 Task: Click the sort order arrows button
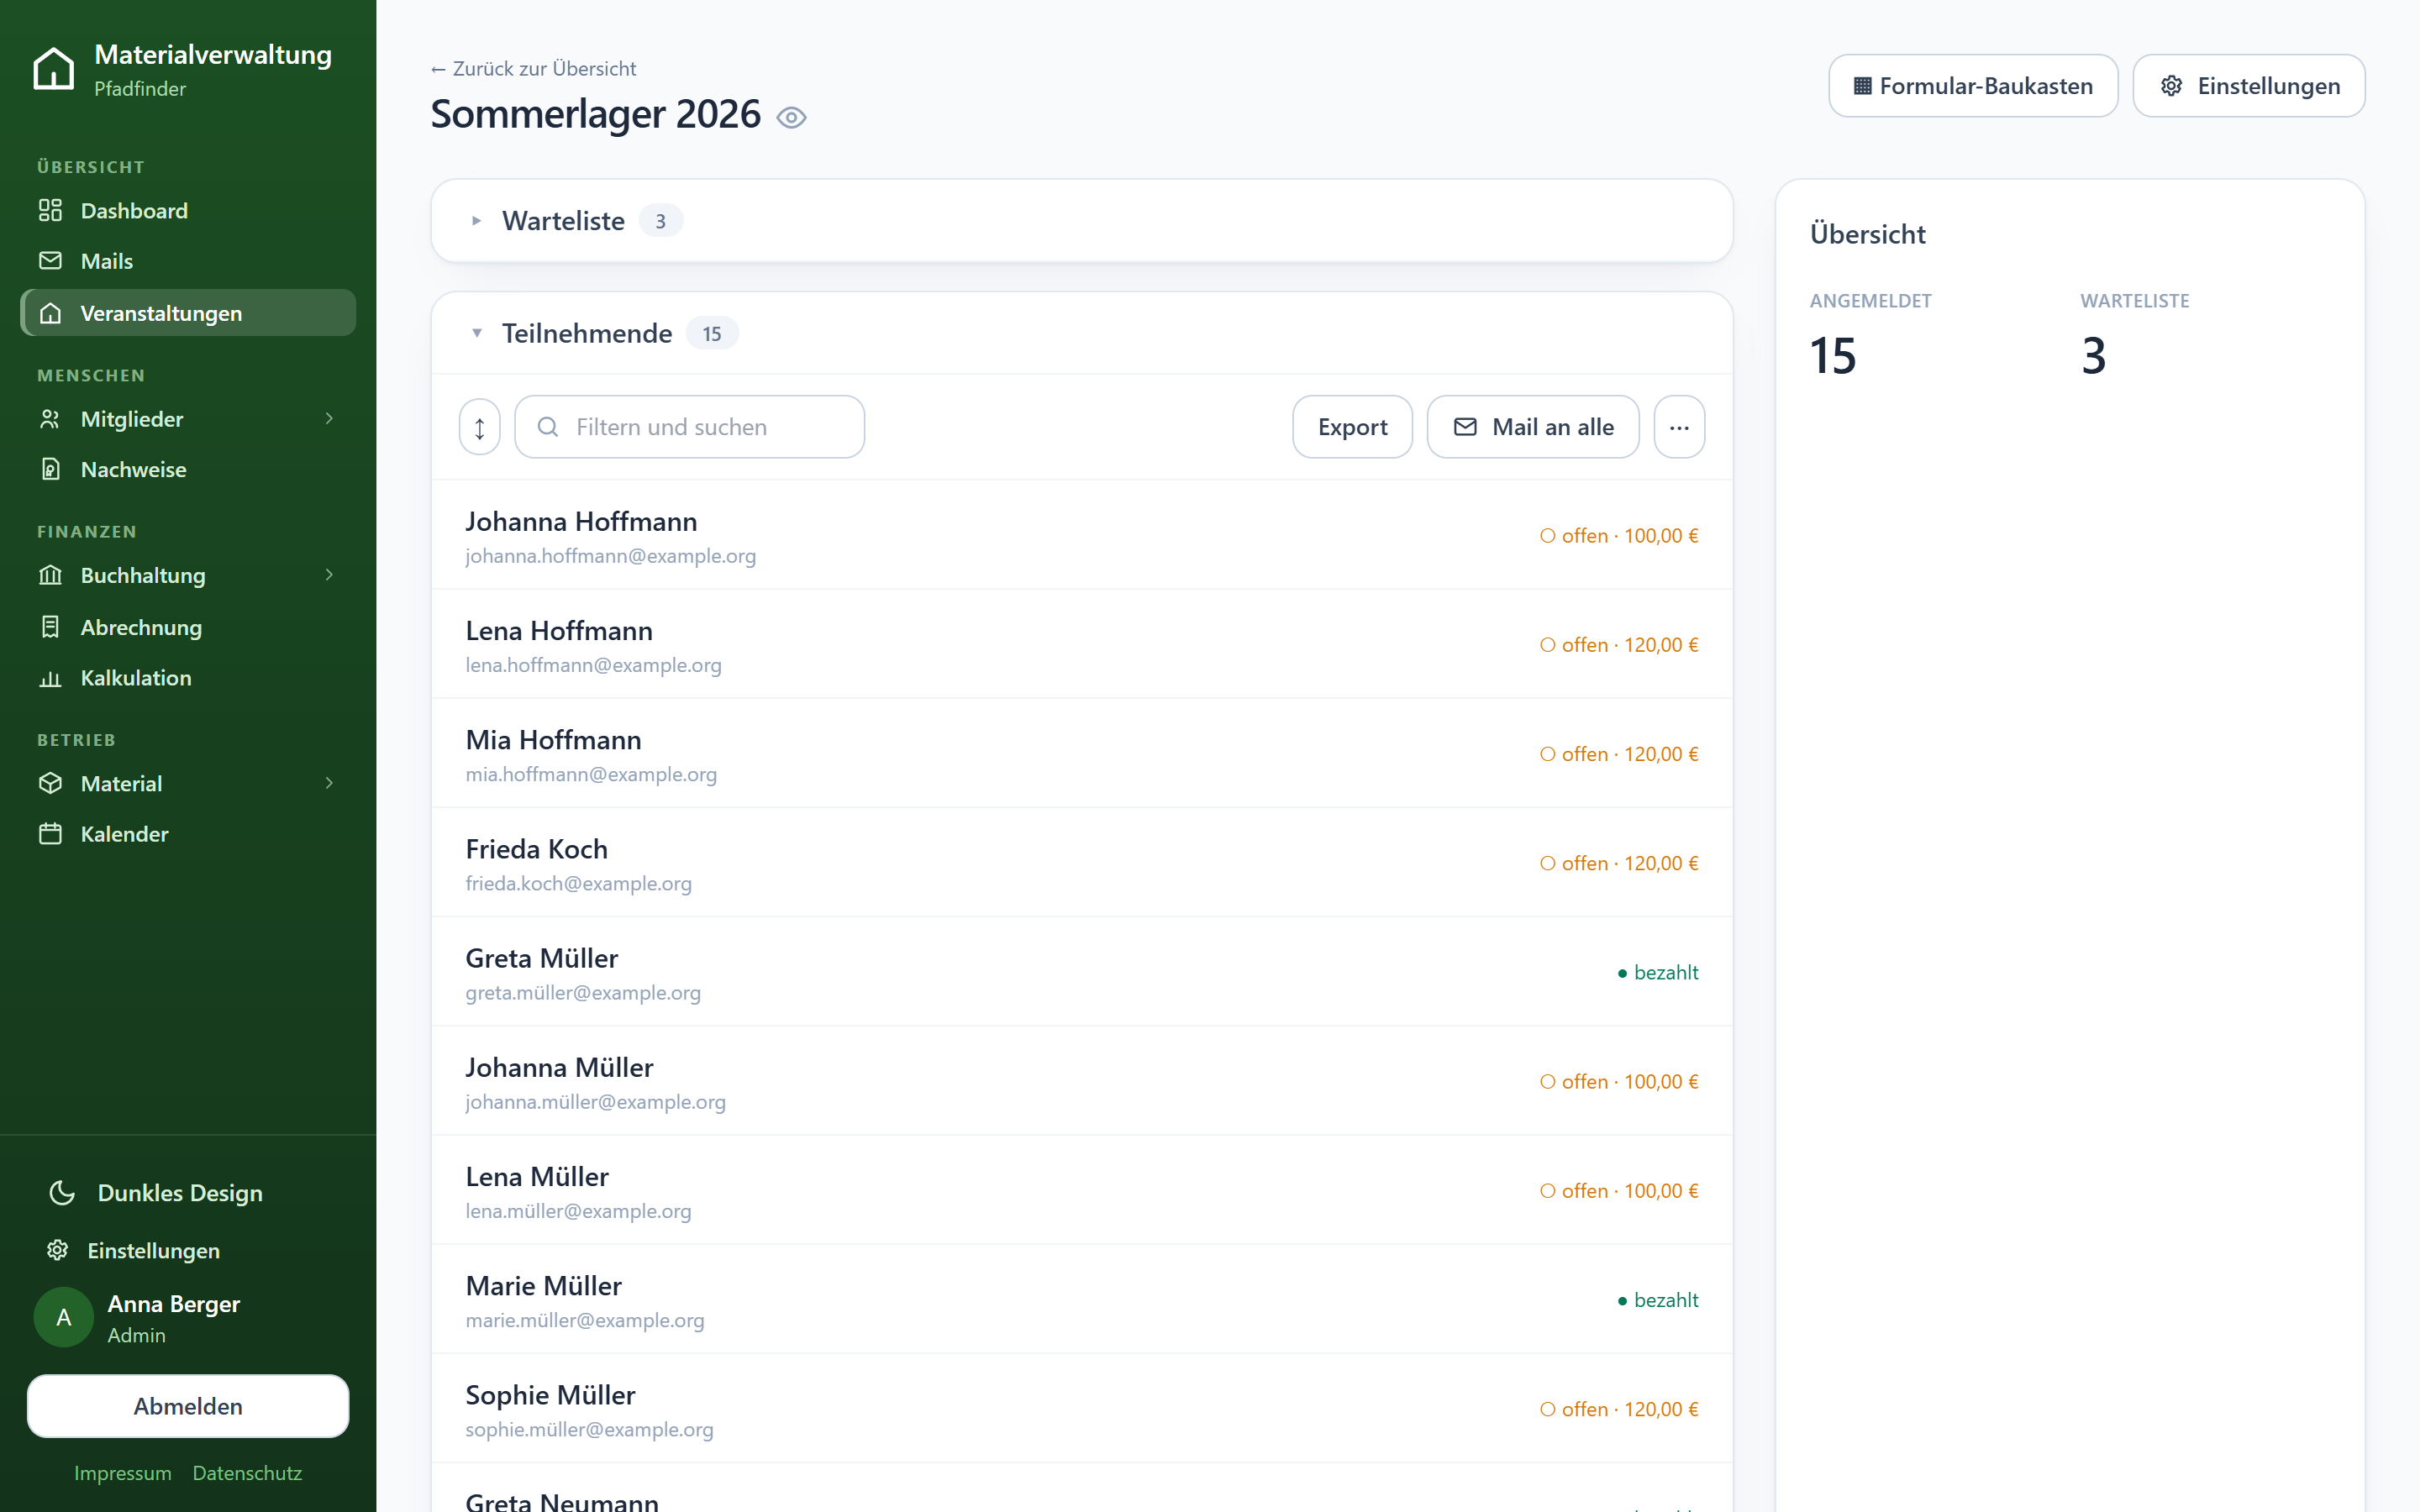click(x=480, y=427)
